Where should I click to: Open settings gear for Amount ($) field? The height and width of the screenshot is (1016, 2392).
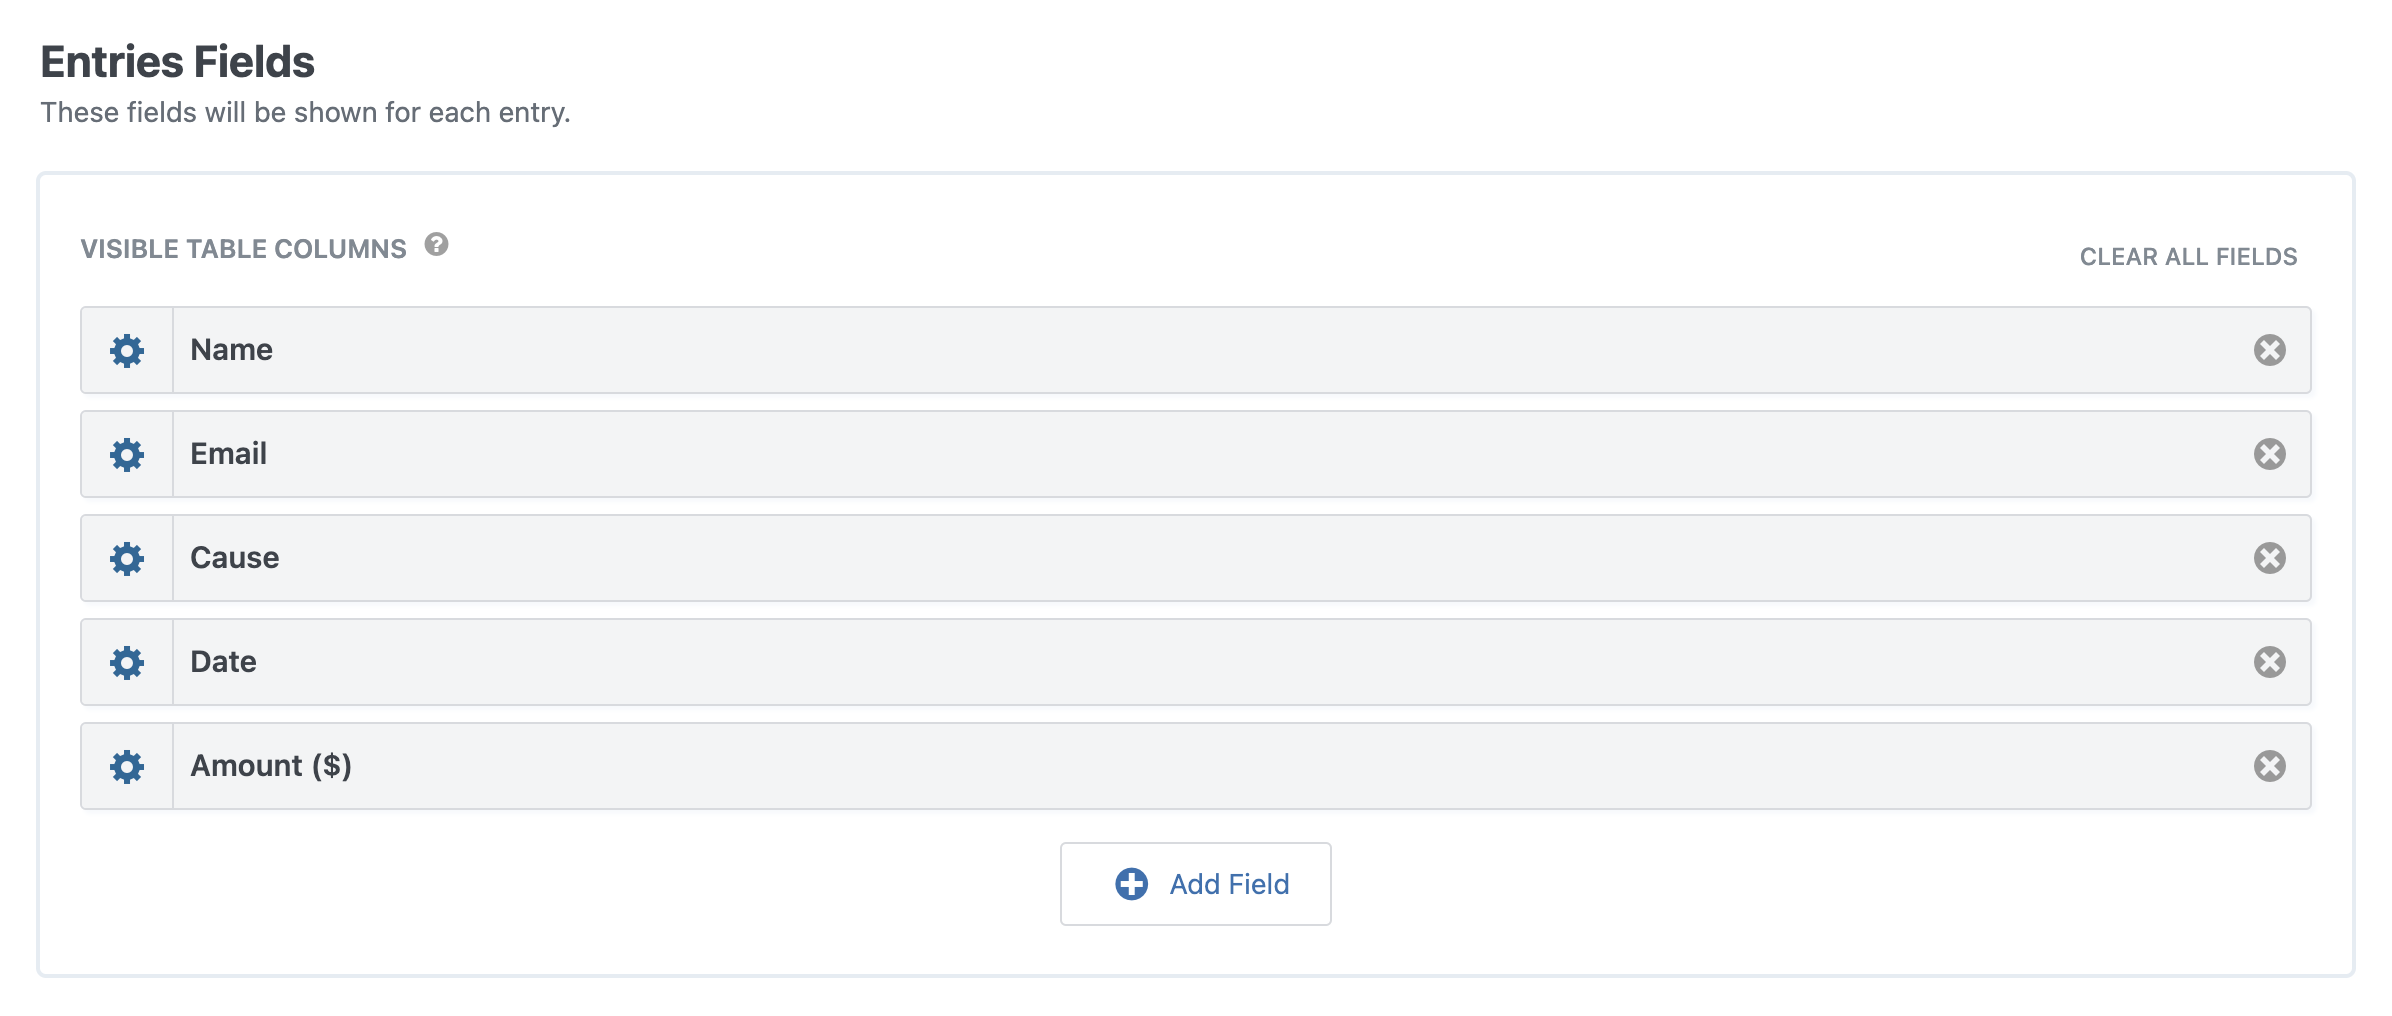(127, 767)
